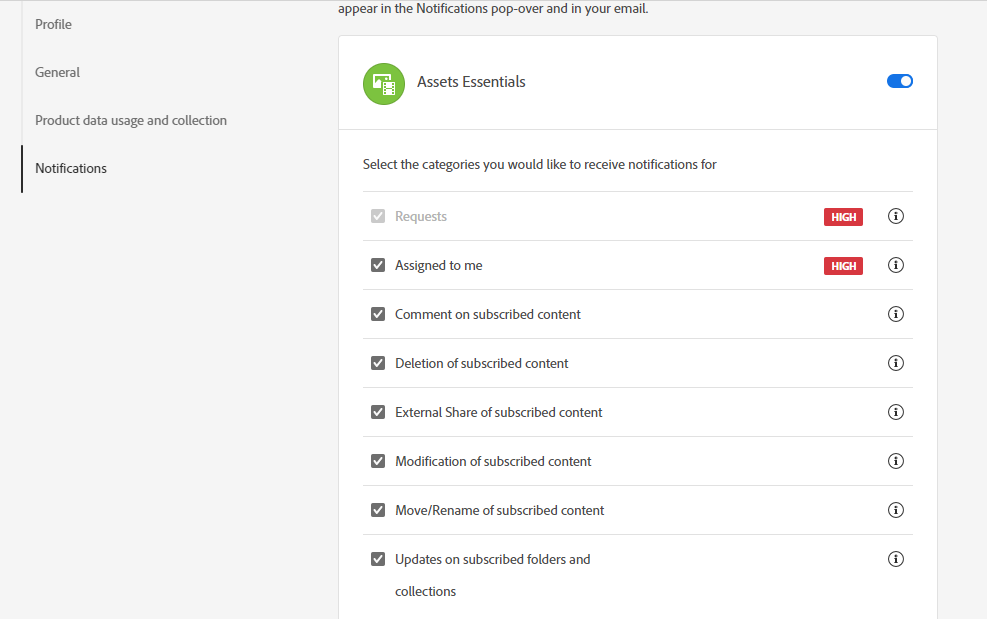Show info for External Share of subscribed content

[896, 412]
